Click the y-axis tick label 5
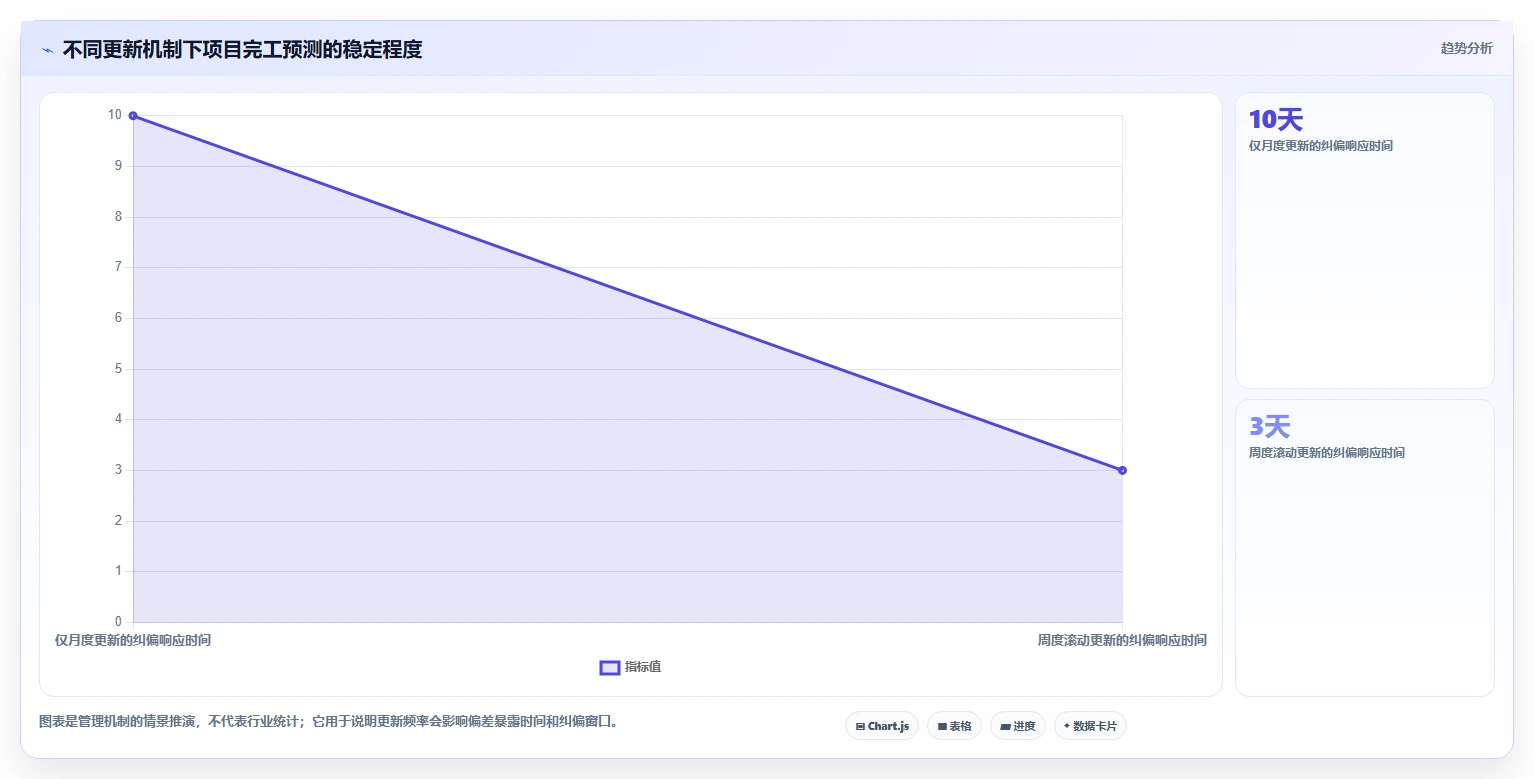The width and height of the screenshot is (1534, 779). (x=118, y=369)
